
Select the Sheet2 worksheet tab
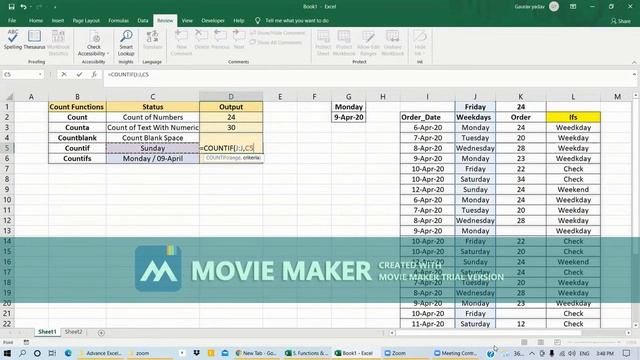pos(73,332)
